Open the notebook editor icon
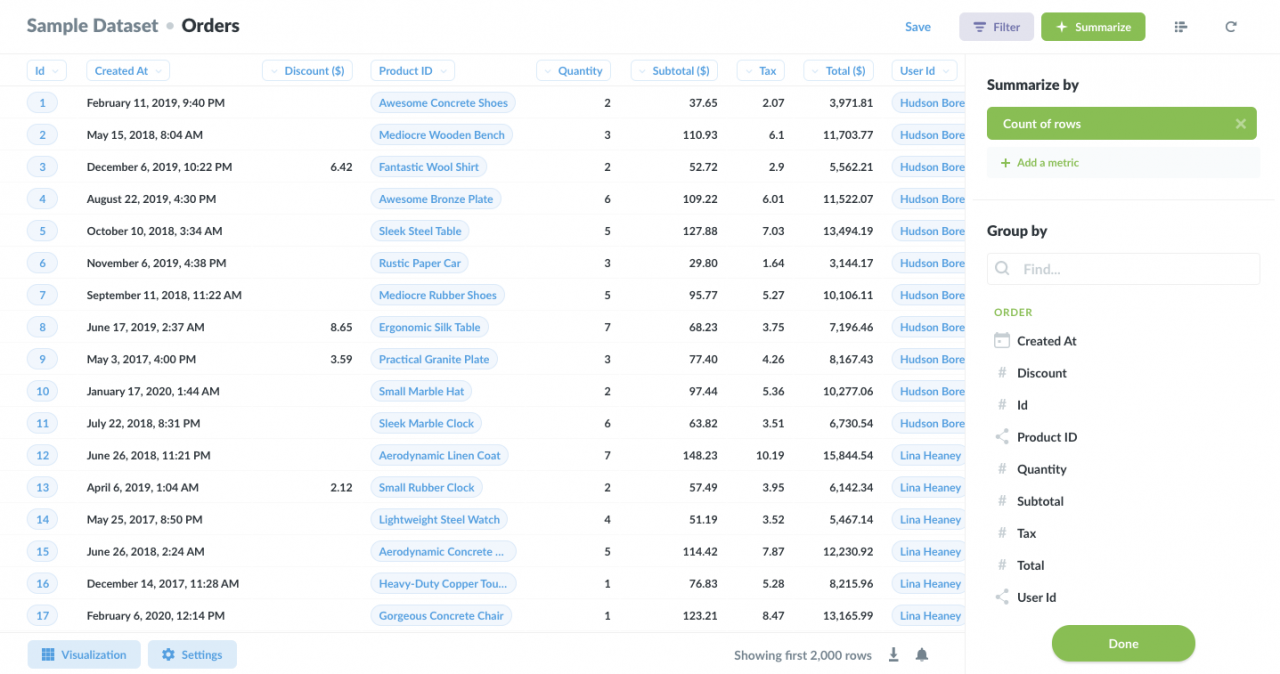This screenshot has width=1280, height=674. click(1181, 27)
